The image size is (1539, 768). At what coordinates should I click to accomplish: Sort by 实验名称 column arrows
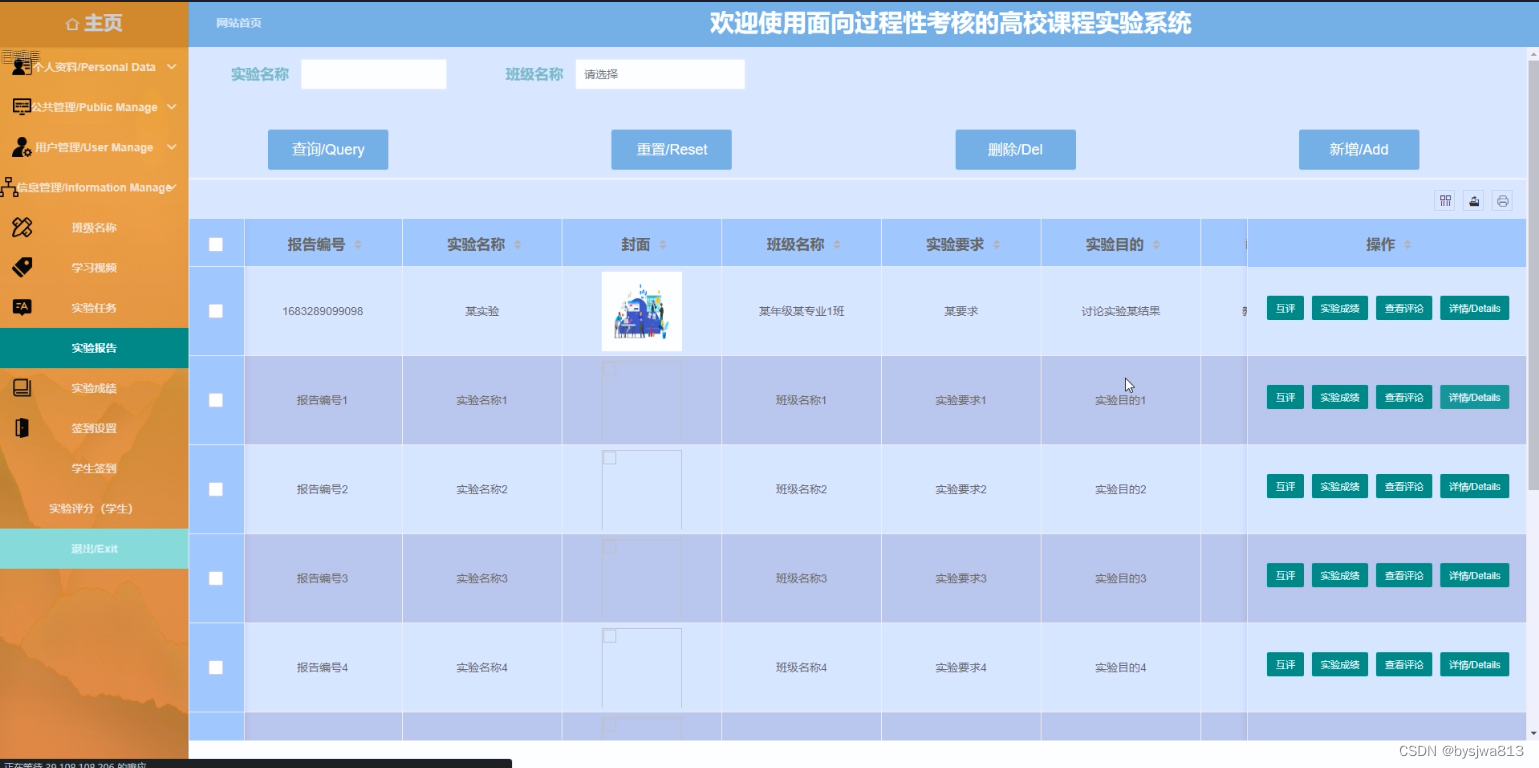pos(517,245)
